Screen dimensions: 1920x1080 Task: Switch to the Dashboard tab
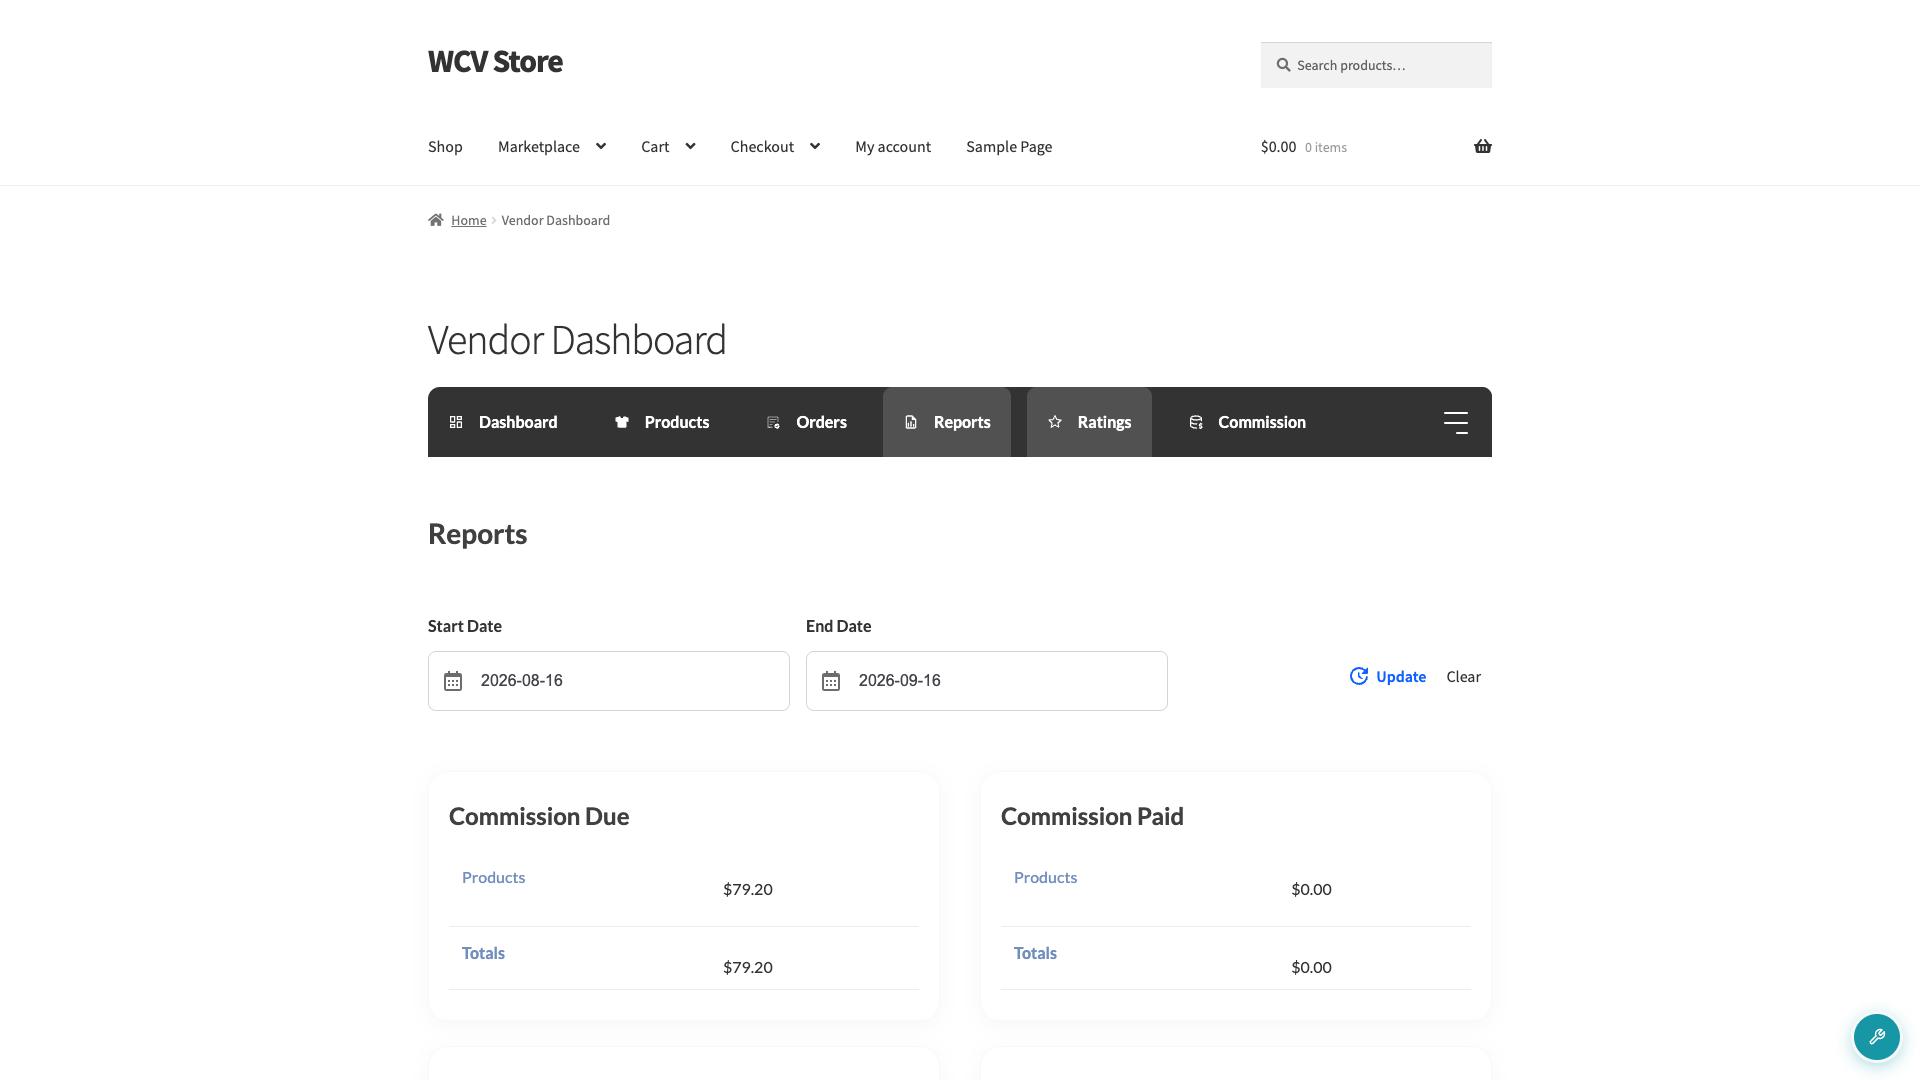point(503,422)
